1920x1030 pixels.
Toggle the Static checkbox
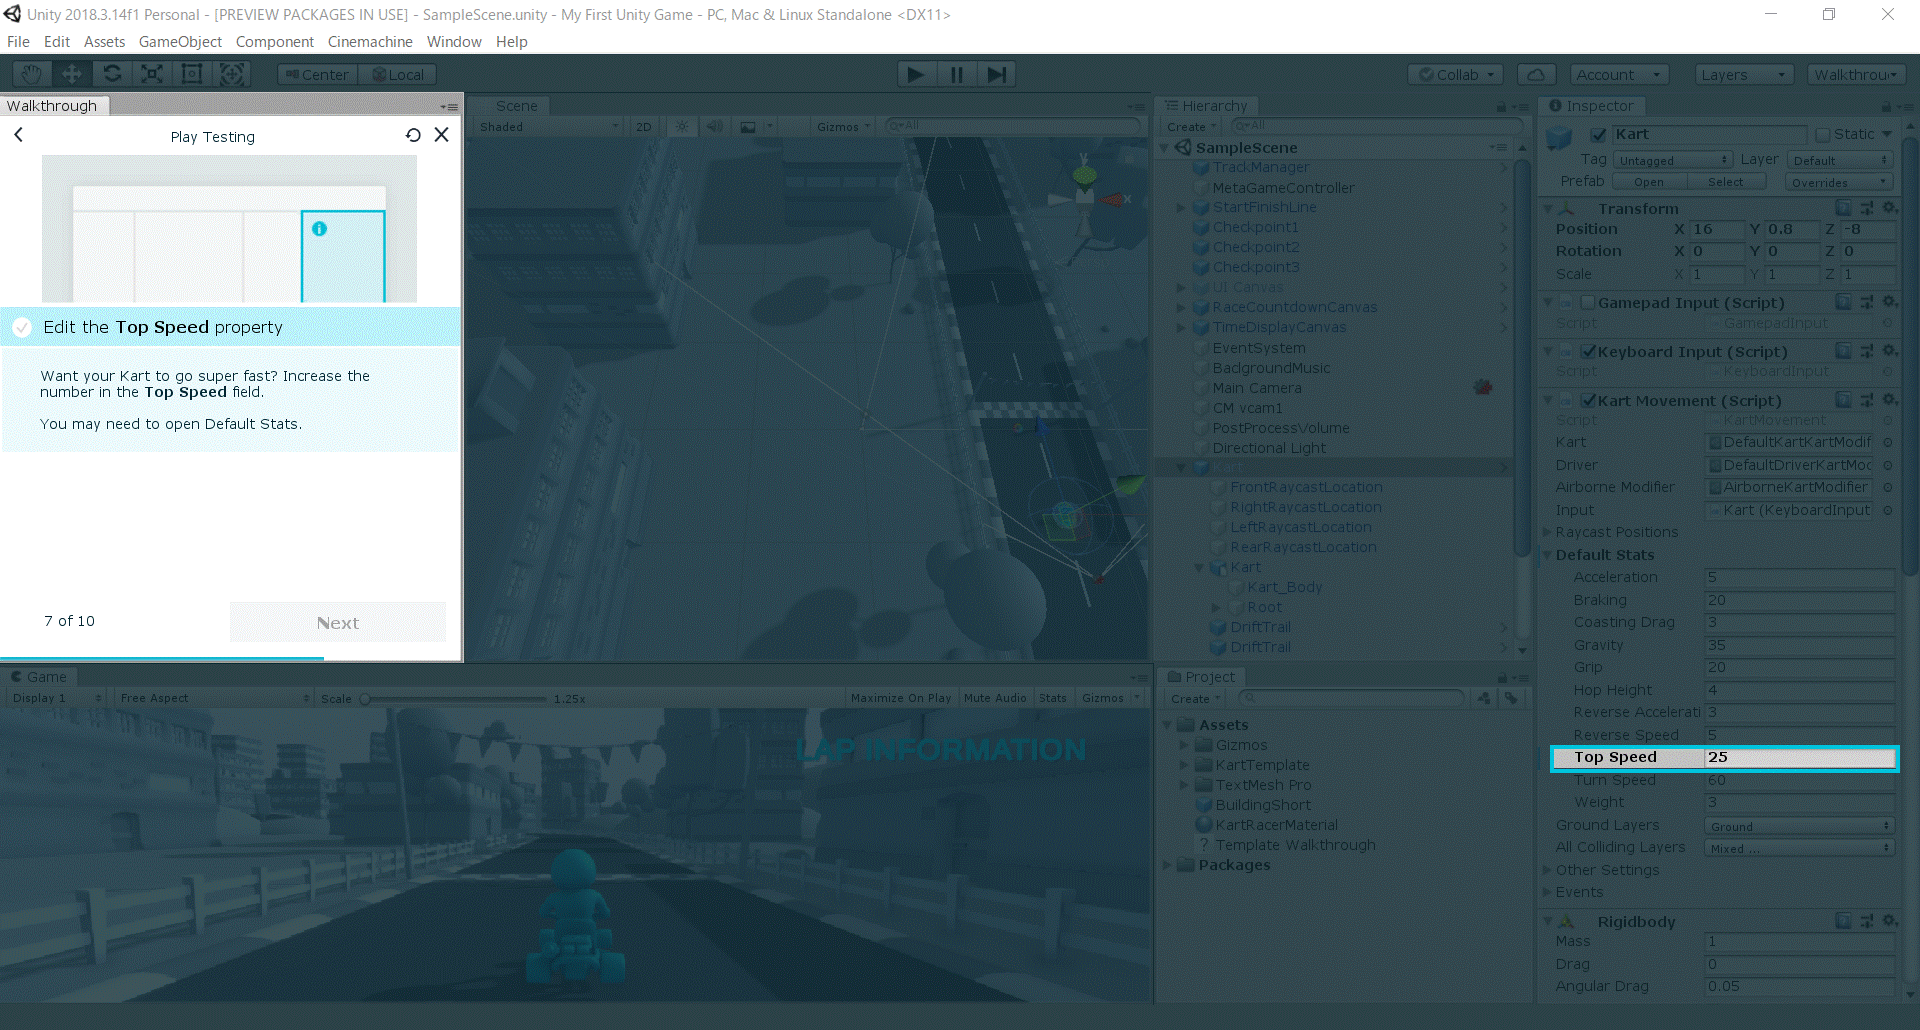[x=1822, y=135]
